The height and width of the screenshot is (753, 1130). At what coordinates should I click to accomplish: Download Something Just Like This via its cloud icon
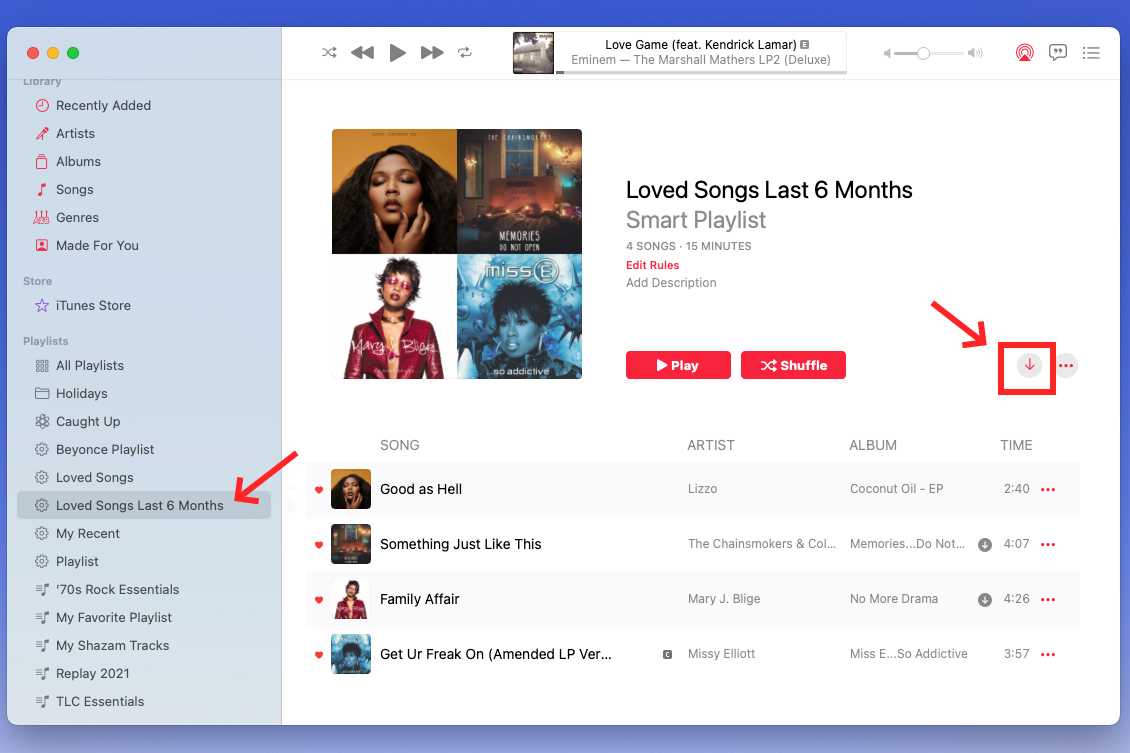[984, 544]
